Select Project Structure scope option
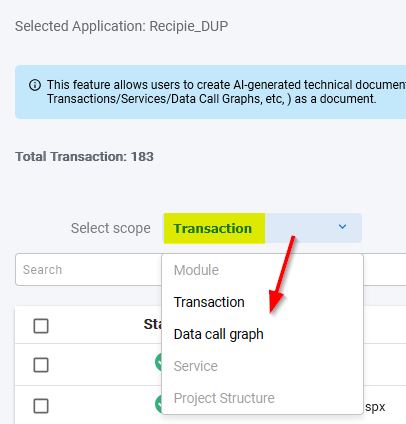The width and height of the screenshot is (406, 424). coord(224,398)
